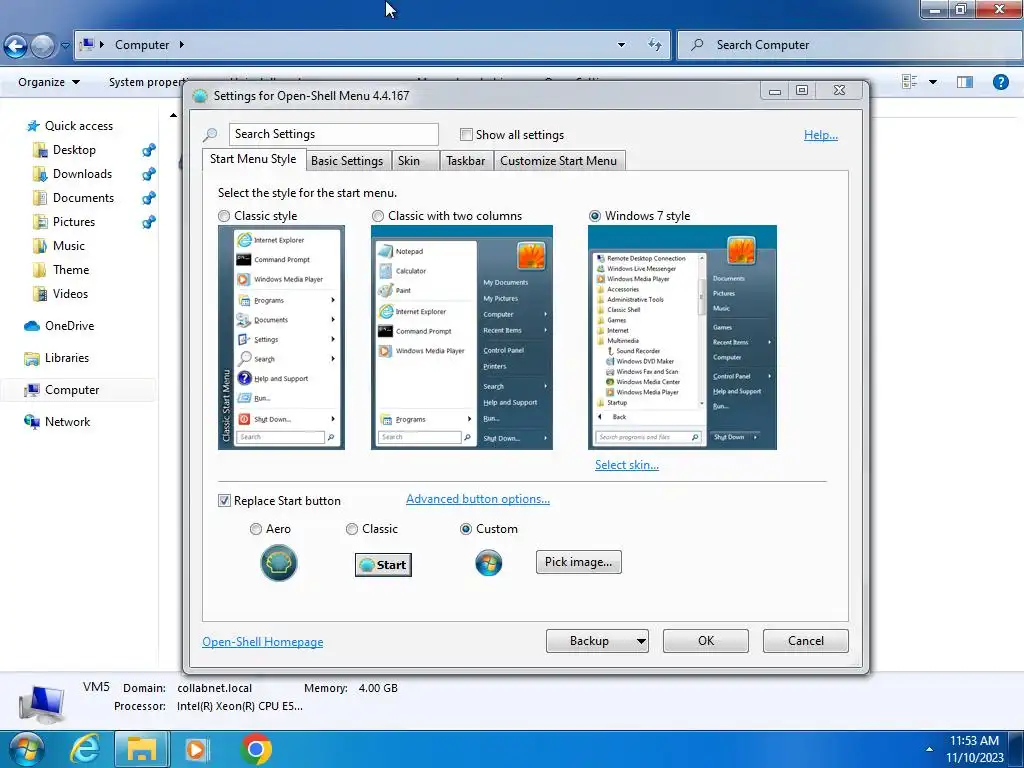Image resolution: width=1024 pixels, height=768 pixels.
Task: Click the refresh icon in address bar
Action: click(654, 44)
